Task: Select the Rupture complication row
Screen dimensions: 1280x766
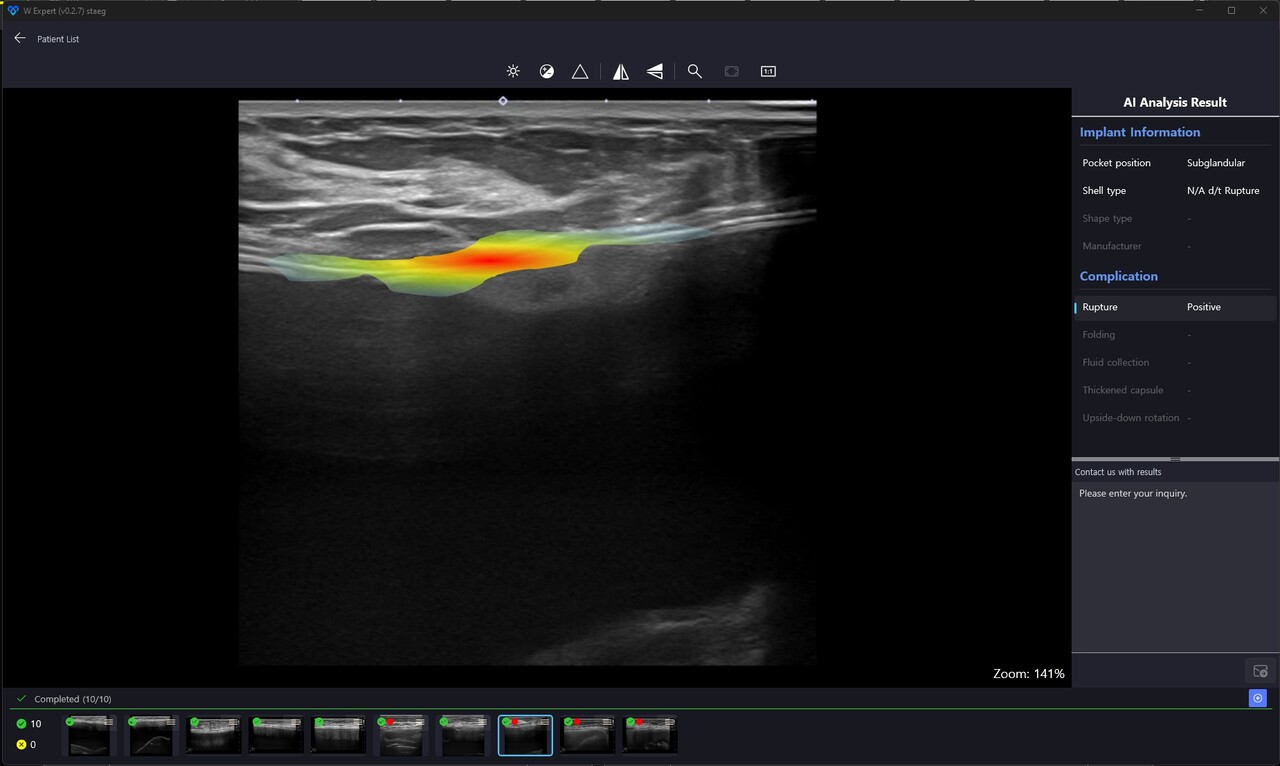Action: 1174,307
